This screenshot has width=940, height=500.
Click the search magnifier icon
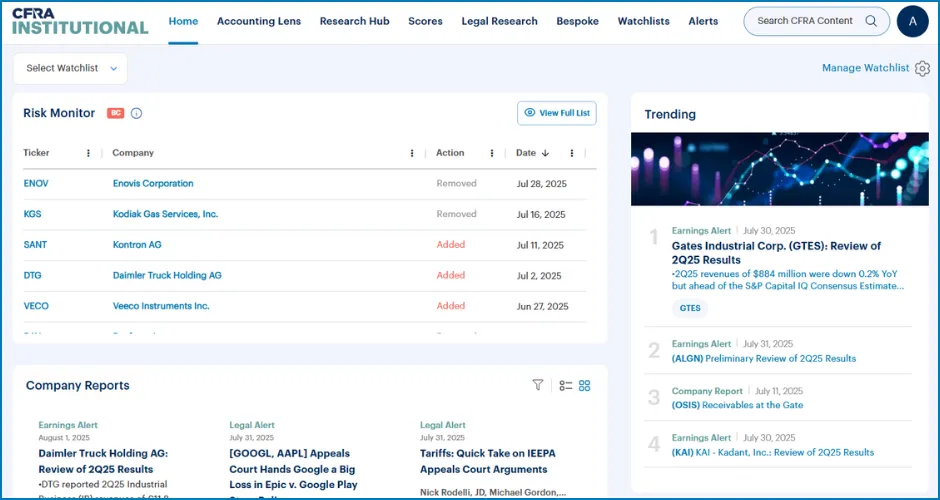tap(871, 21)
